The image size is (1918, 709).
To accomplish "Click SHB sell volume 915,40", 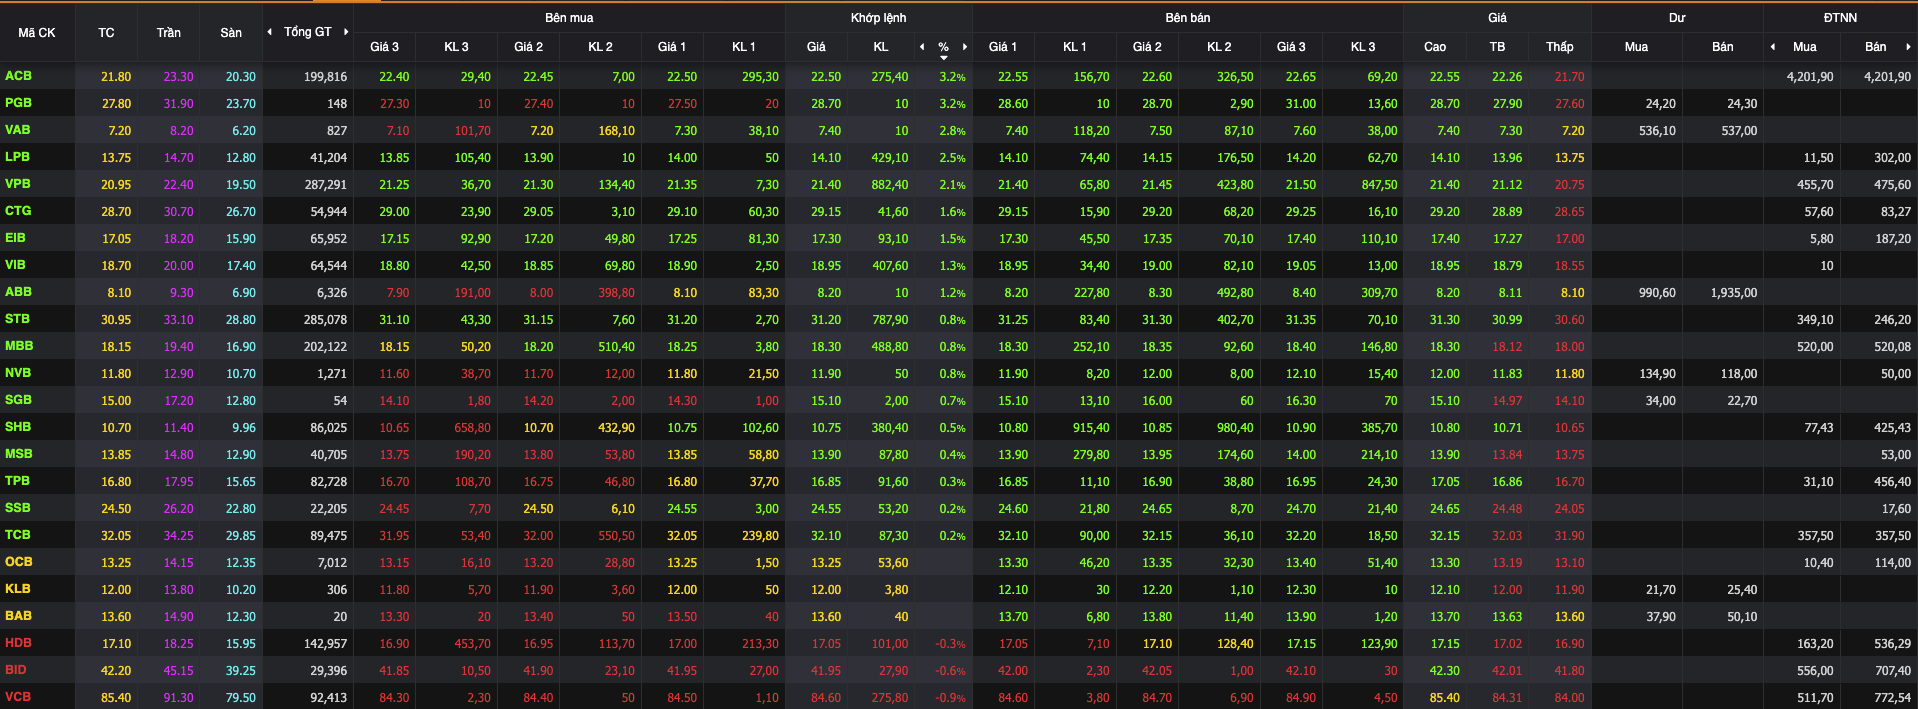I will [1090, 428].
